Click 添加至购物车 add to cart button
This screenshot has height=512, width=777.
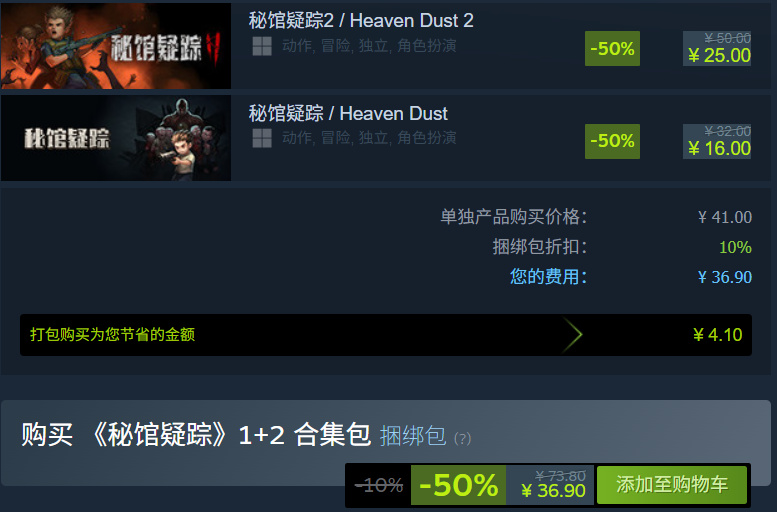pyautogui.click(x=672, y=485)
